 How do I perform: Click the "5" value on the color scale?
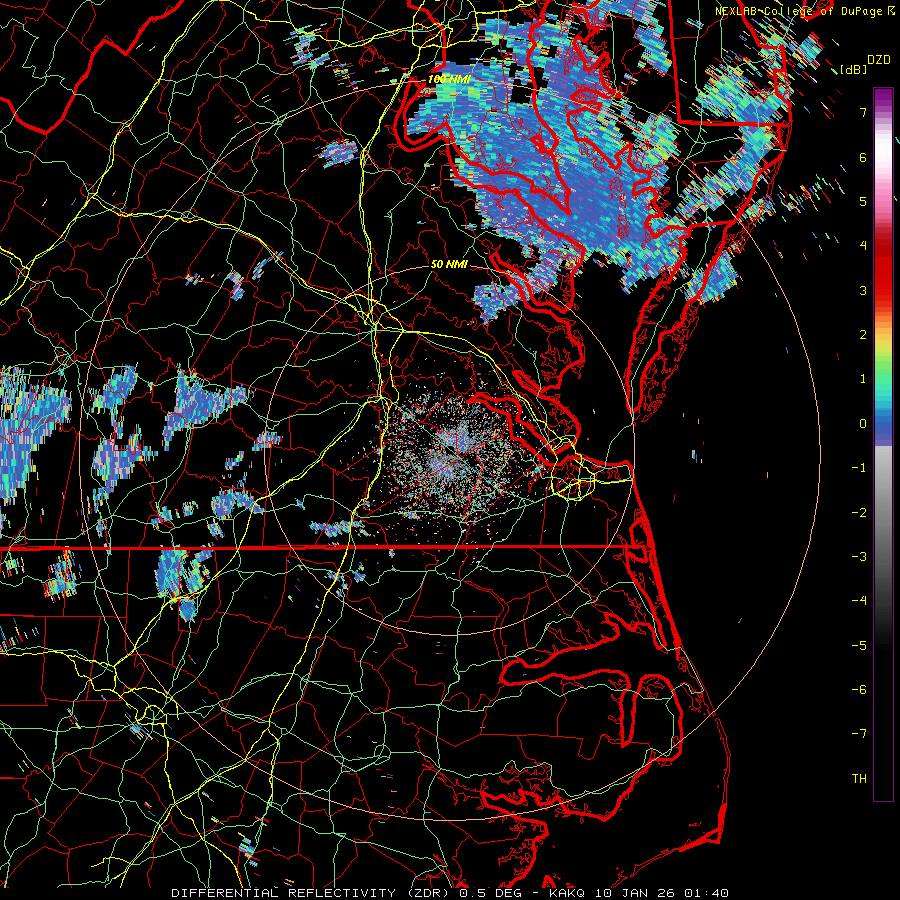pos(863,201)
